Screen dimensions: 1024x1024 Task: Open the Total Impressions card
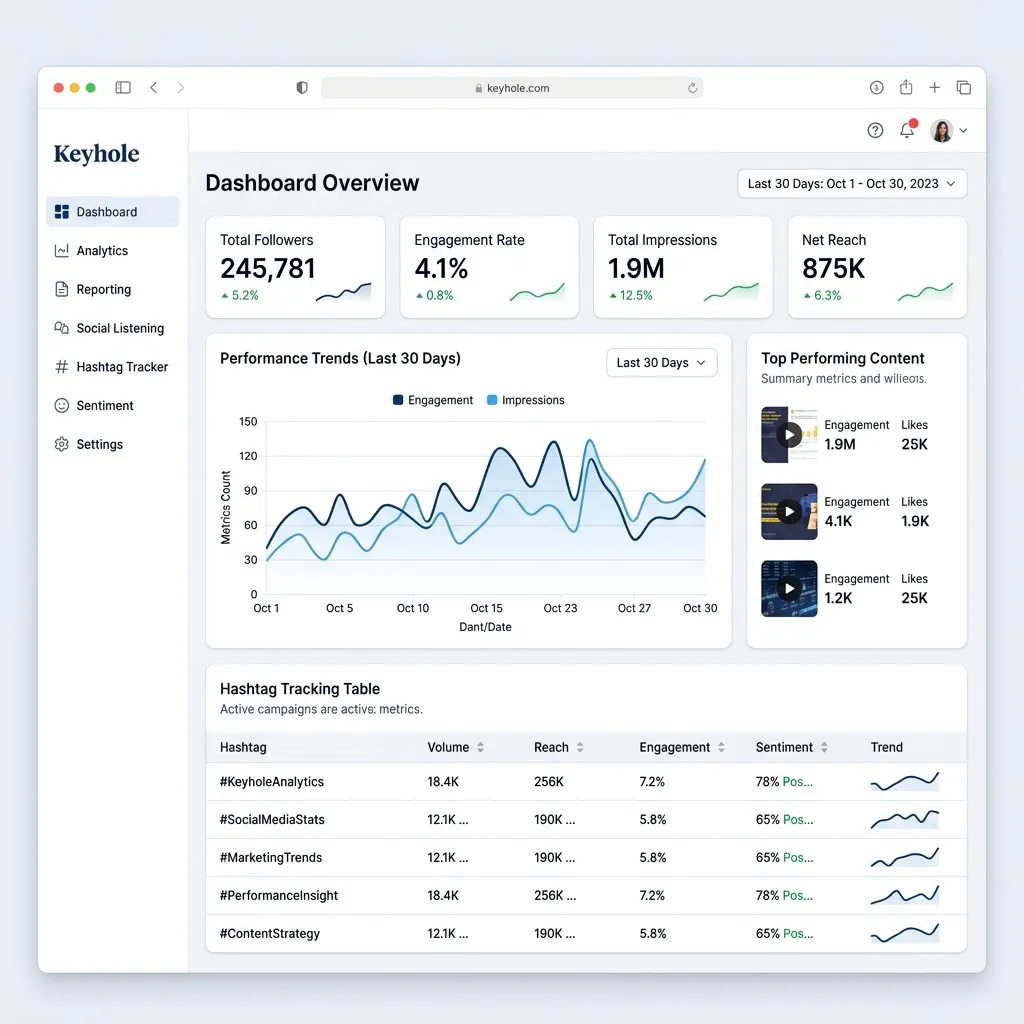tap(683, 267)
